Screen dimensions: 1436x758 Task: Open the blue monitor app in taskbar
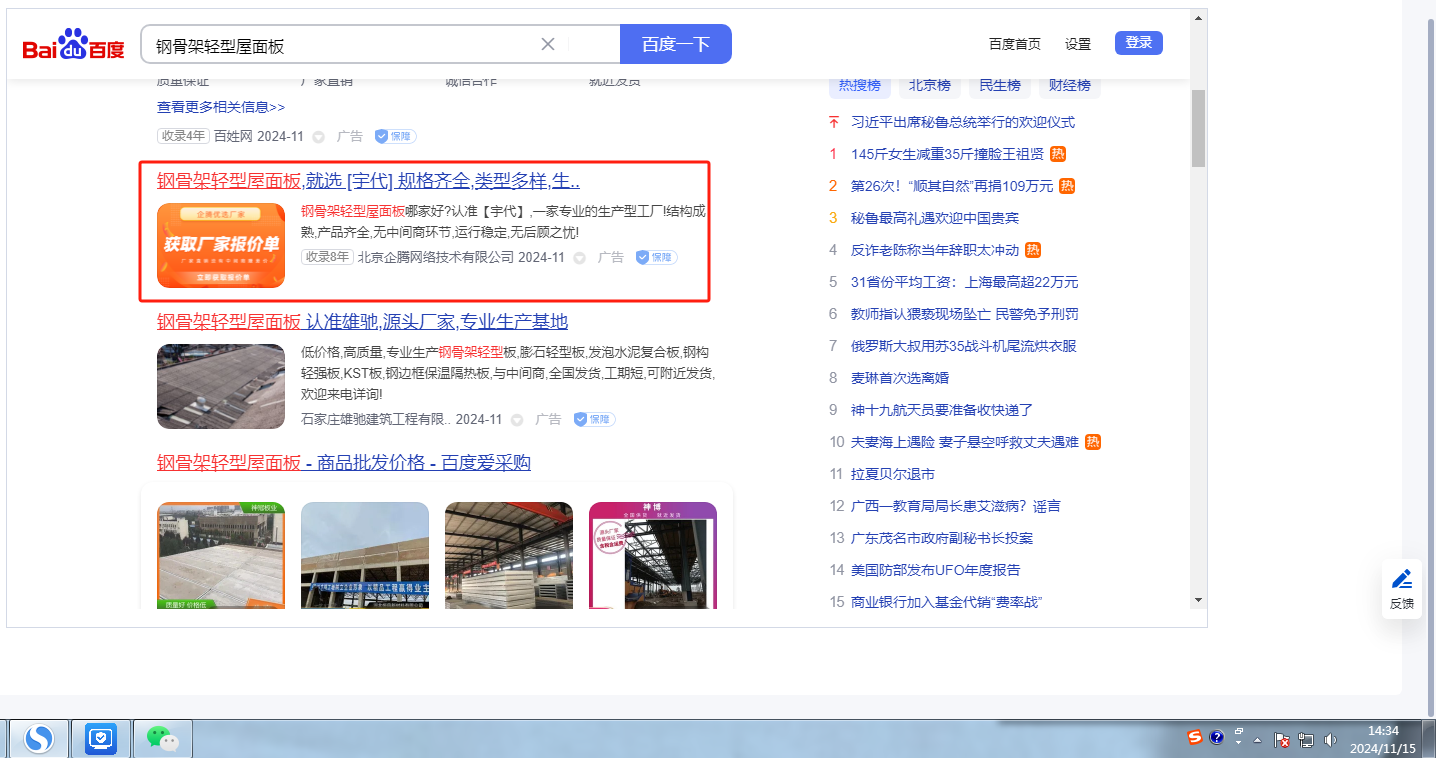click(x=101, y=739)
